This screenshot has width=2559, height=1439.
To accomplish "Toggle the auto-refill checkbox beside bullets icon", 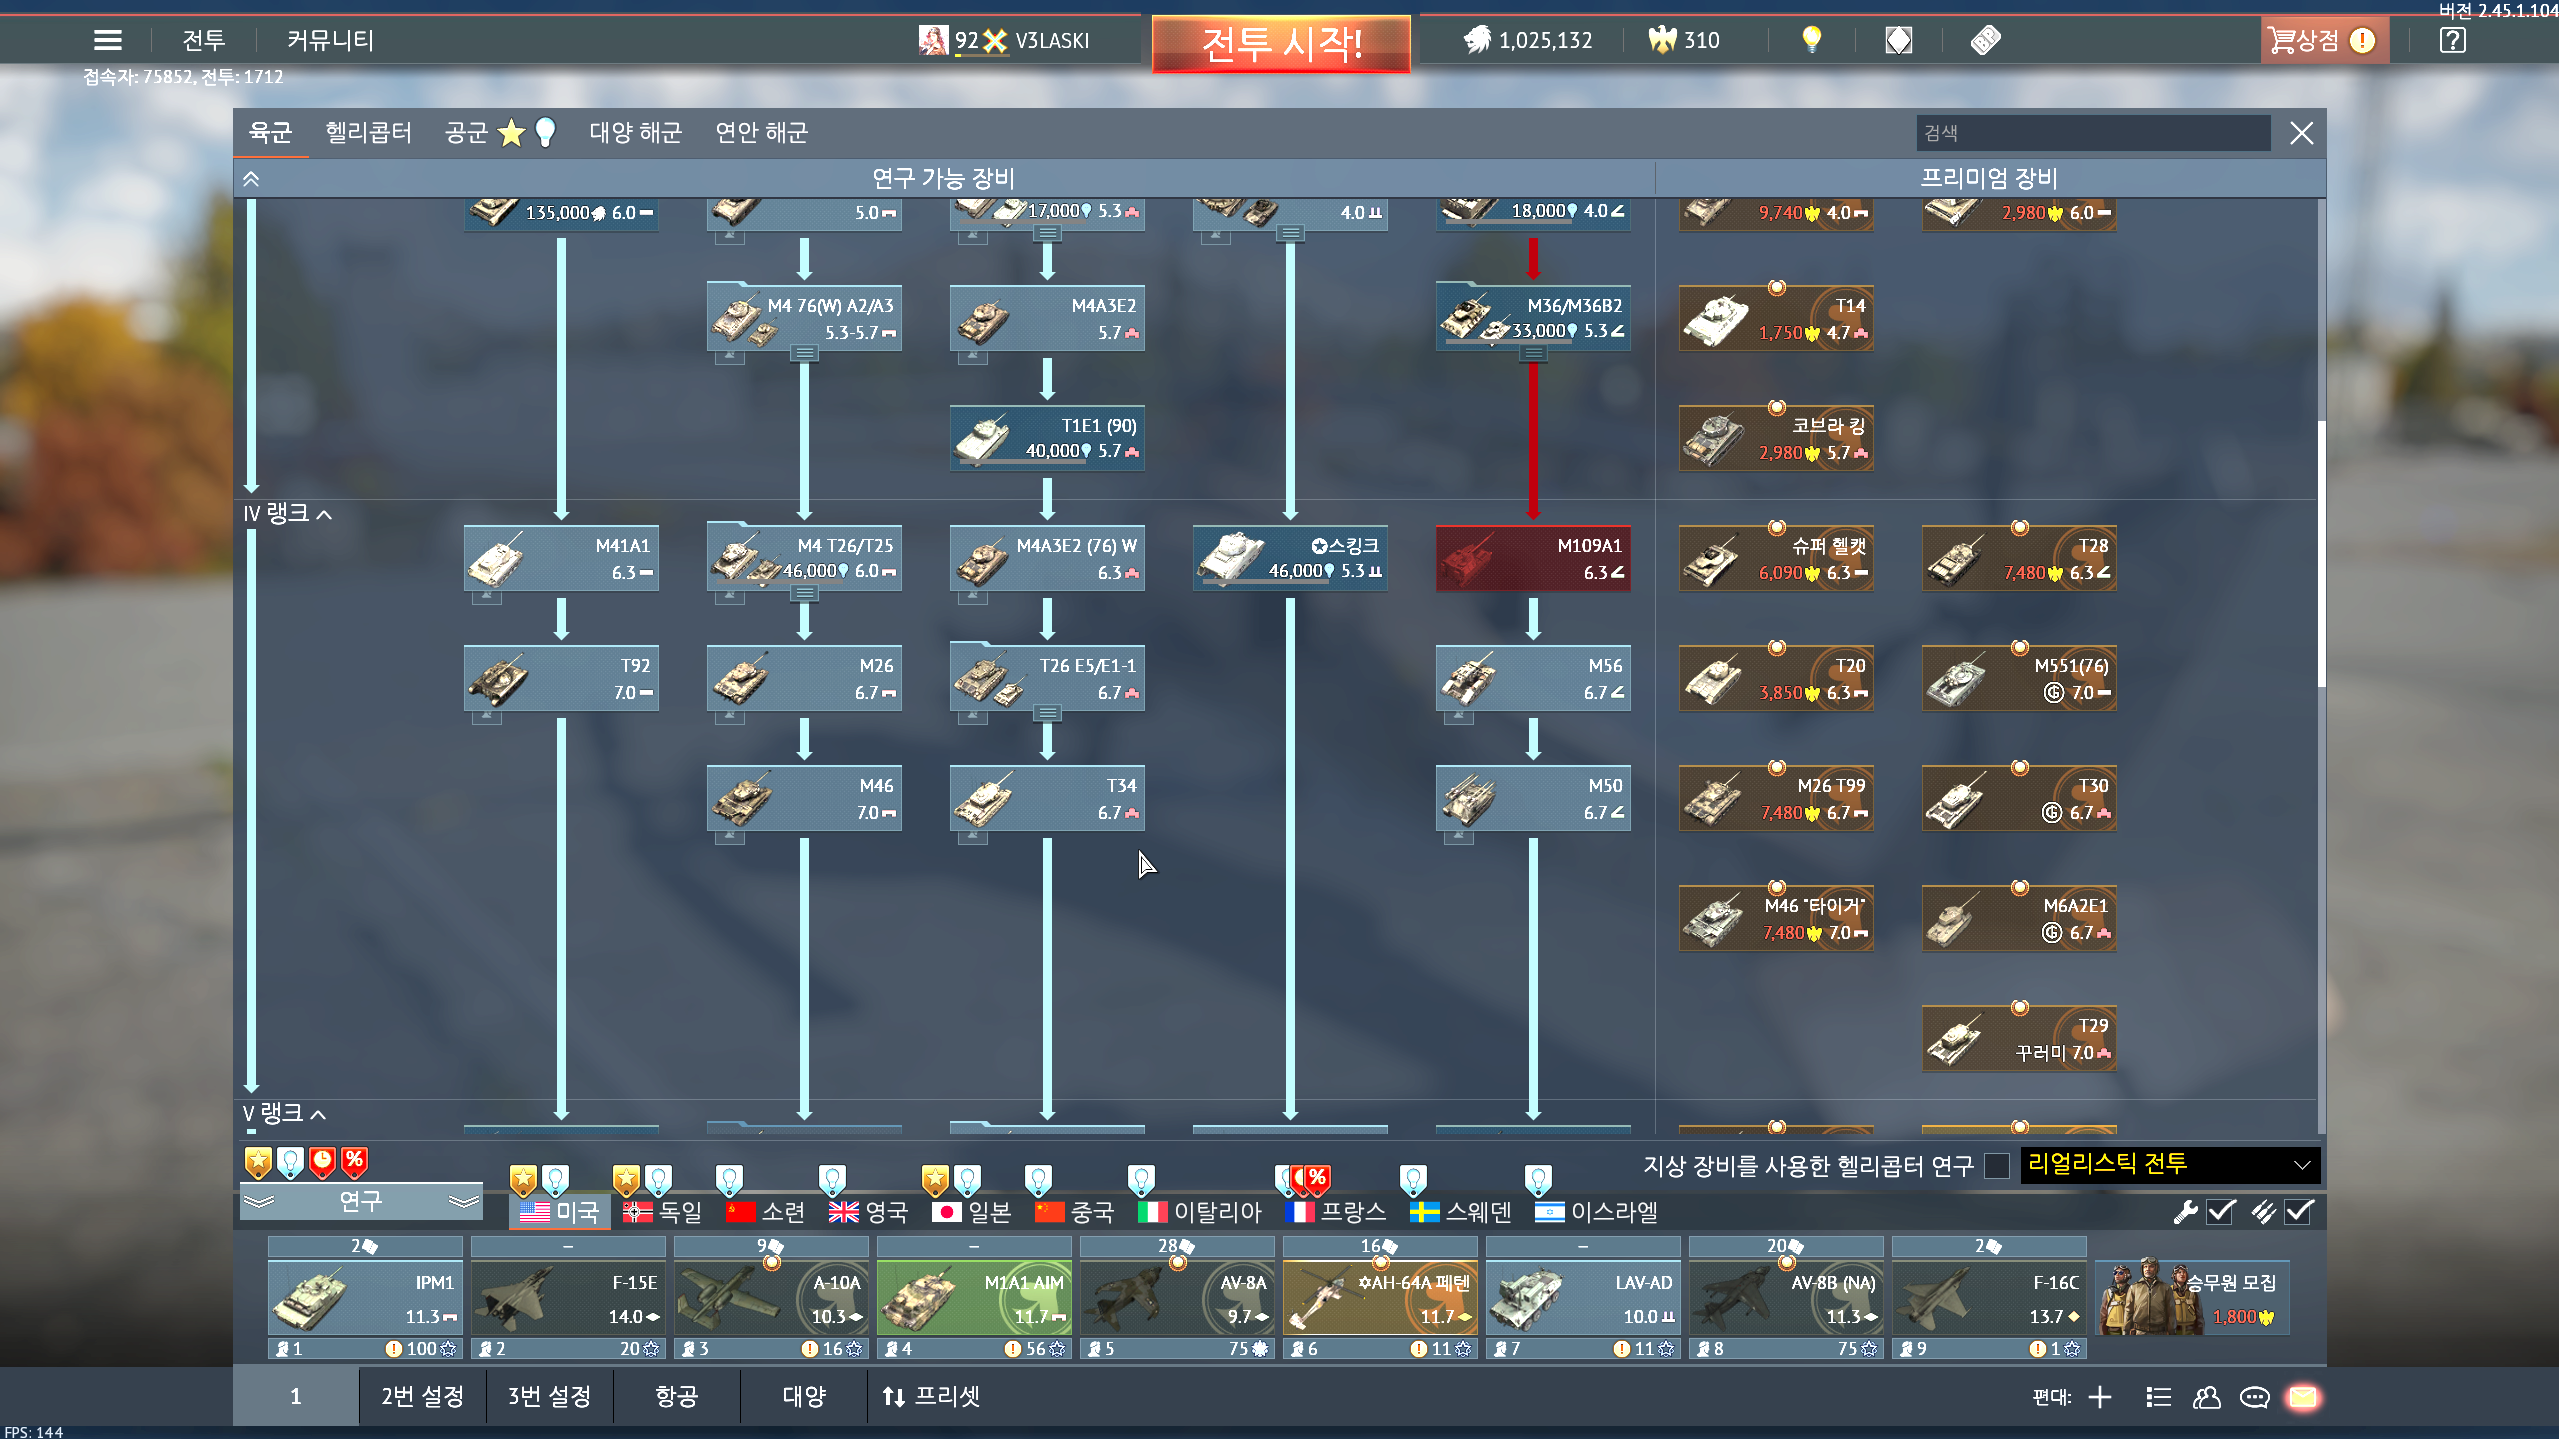I will click(x=2299, y=1212).
